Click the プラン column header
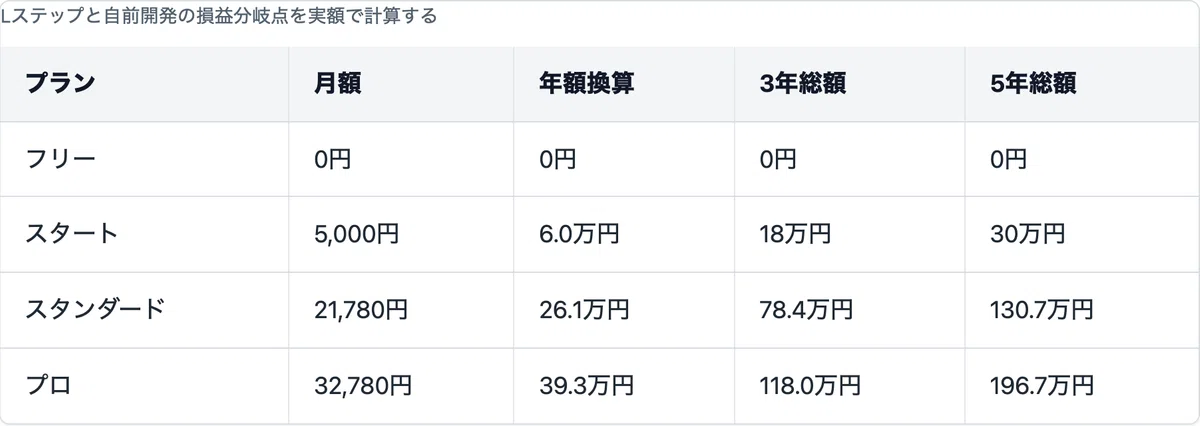 59,84
